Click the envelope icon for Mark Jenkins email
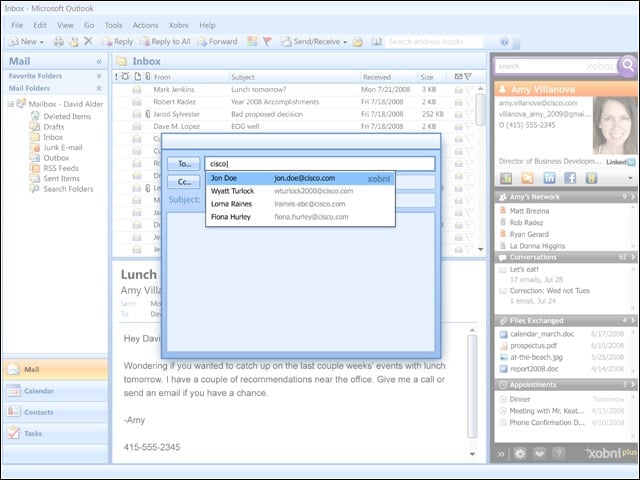The image size is (640, 480). 137,89
